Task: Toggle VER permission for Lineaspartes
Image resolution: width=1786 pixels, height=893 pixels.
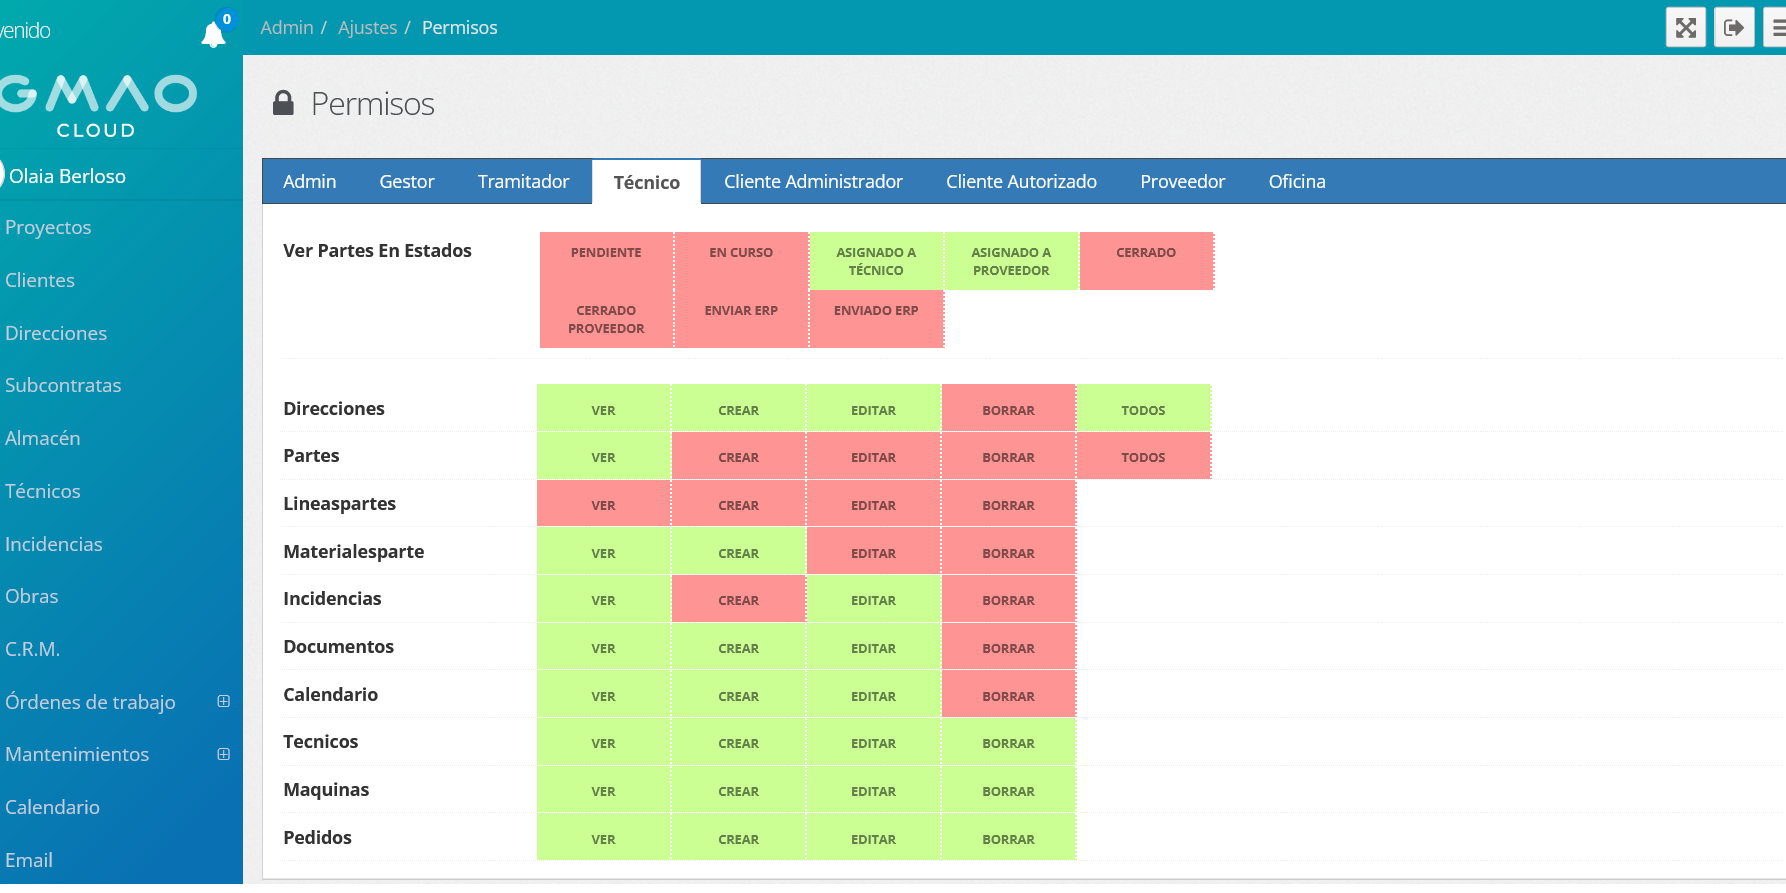Action: tap(603, 504)
